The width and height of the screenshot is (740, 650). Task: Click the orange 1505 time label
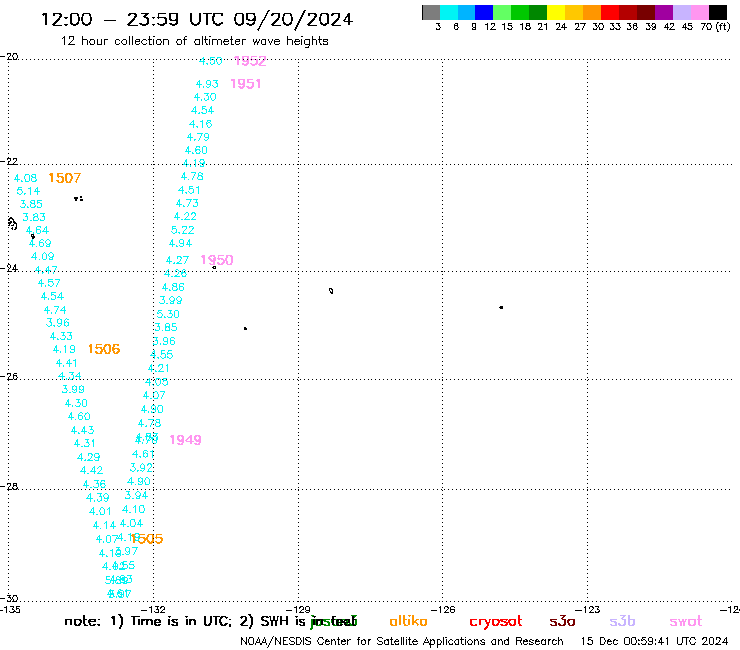point(147,539)
